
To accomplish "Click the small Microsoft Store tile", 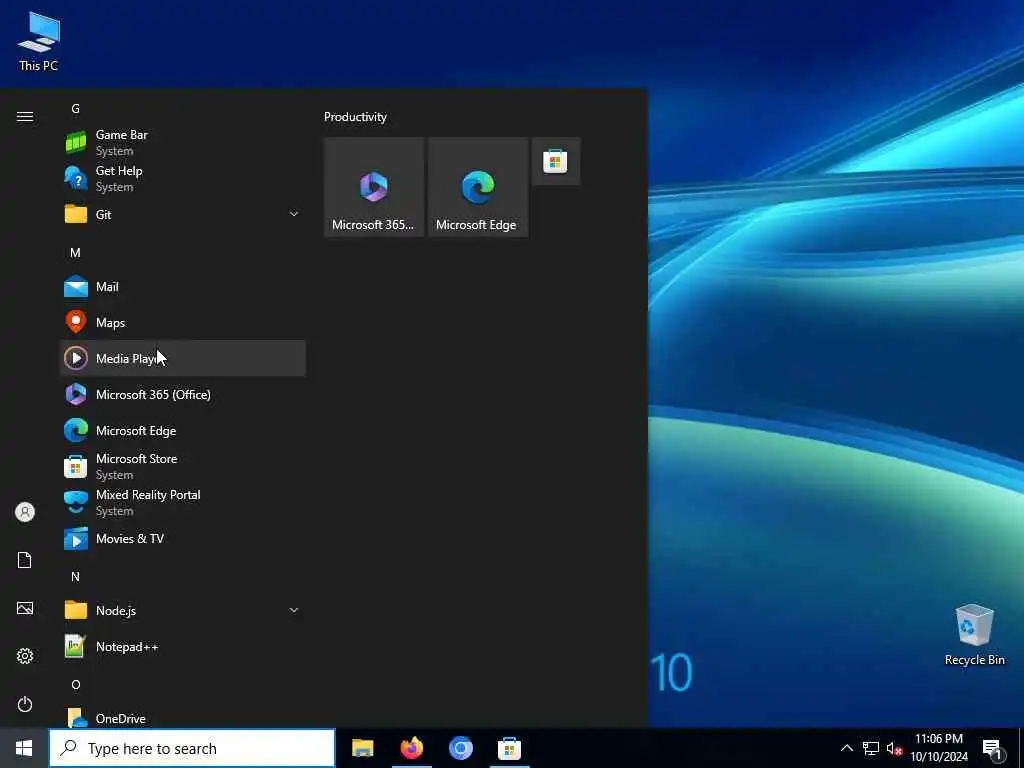I will [x=556, y=161].
